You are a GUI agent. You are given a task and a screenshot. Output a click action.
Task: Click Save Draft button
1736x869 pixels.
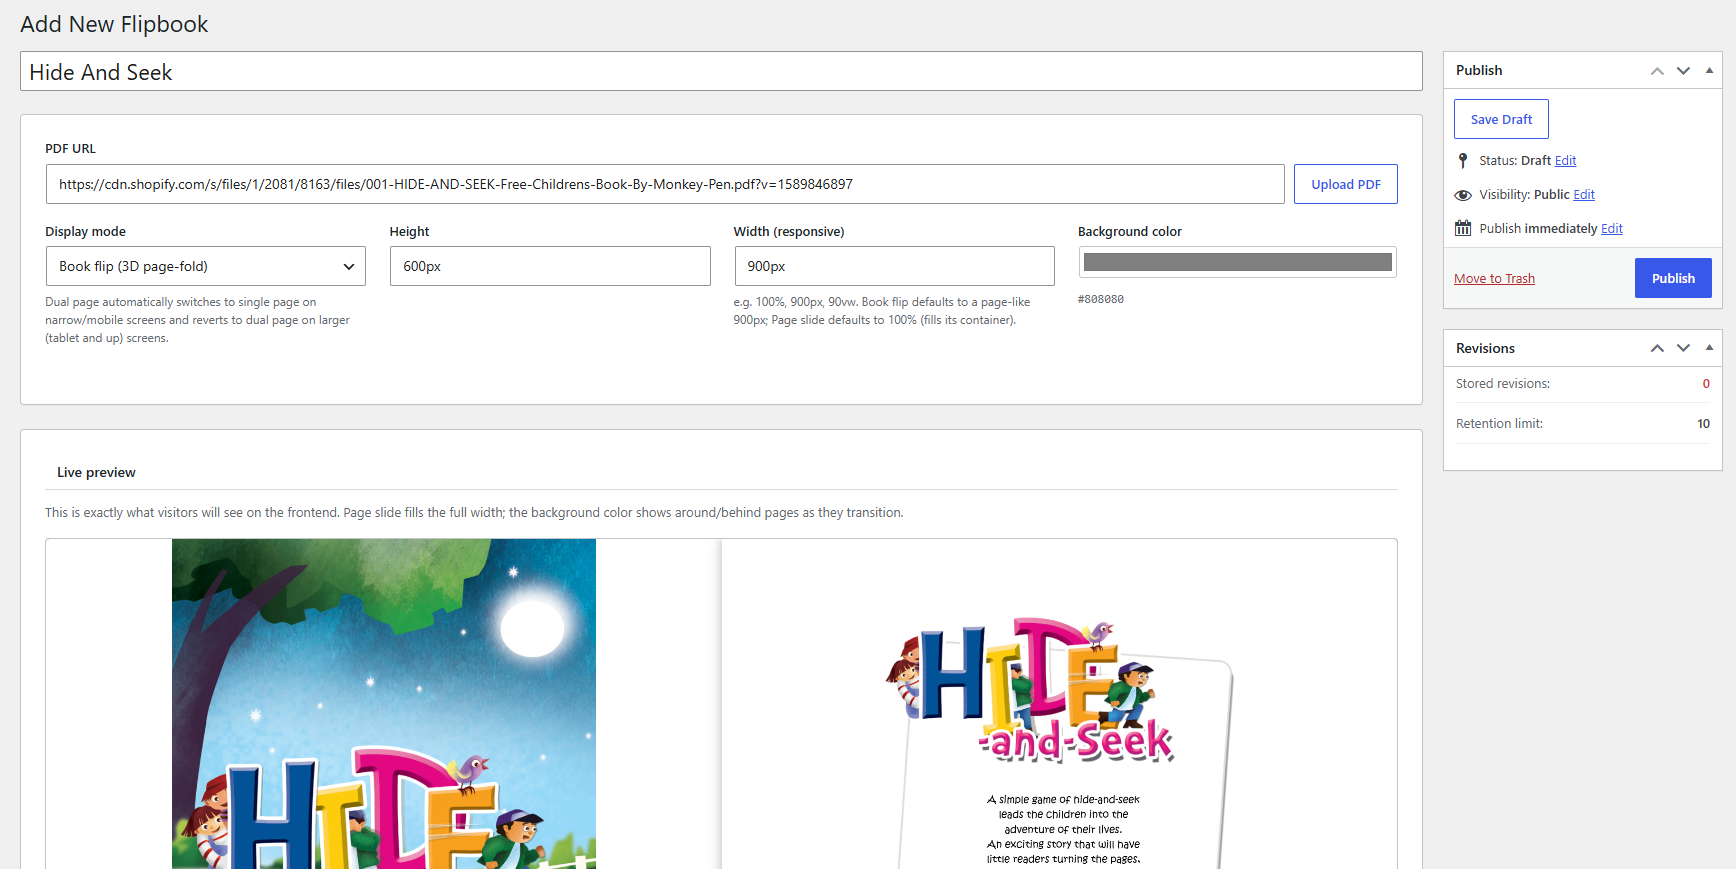(x=1501, y=119)
